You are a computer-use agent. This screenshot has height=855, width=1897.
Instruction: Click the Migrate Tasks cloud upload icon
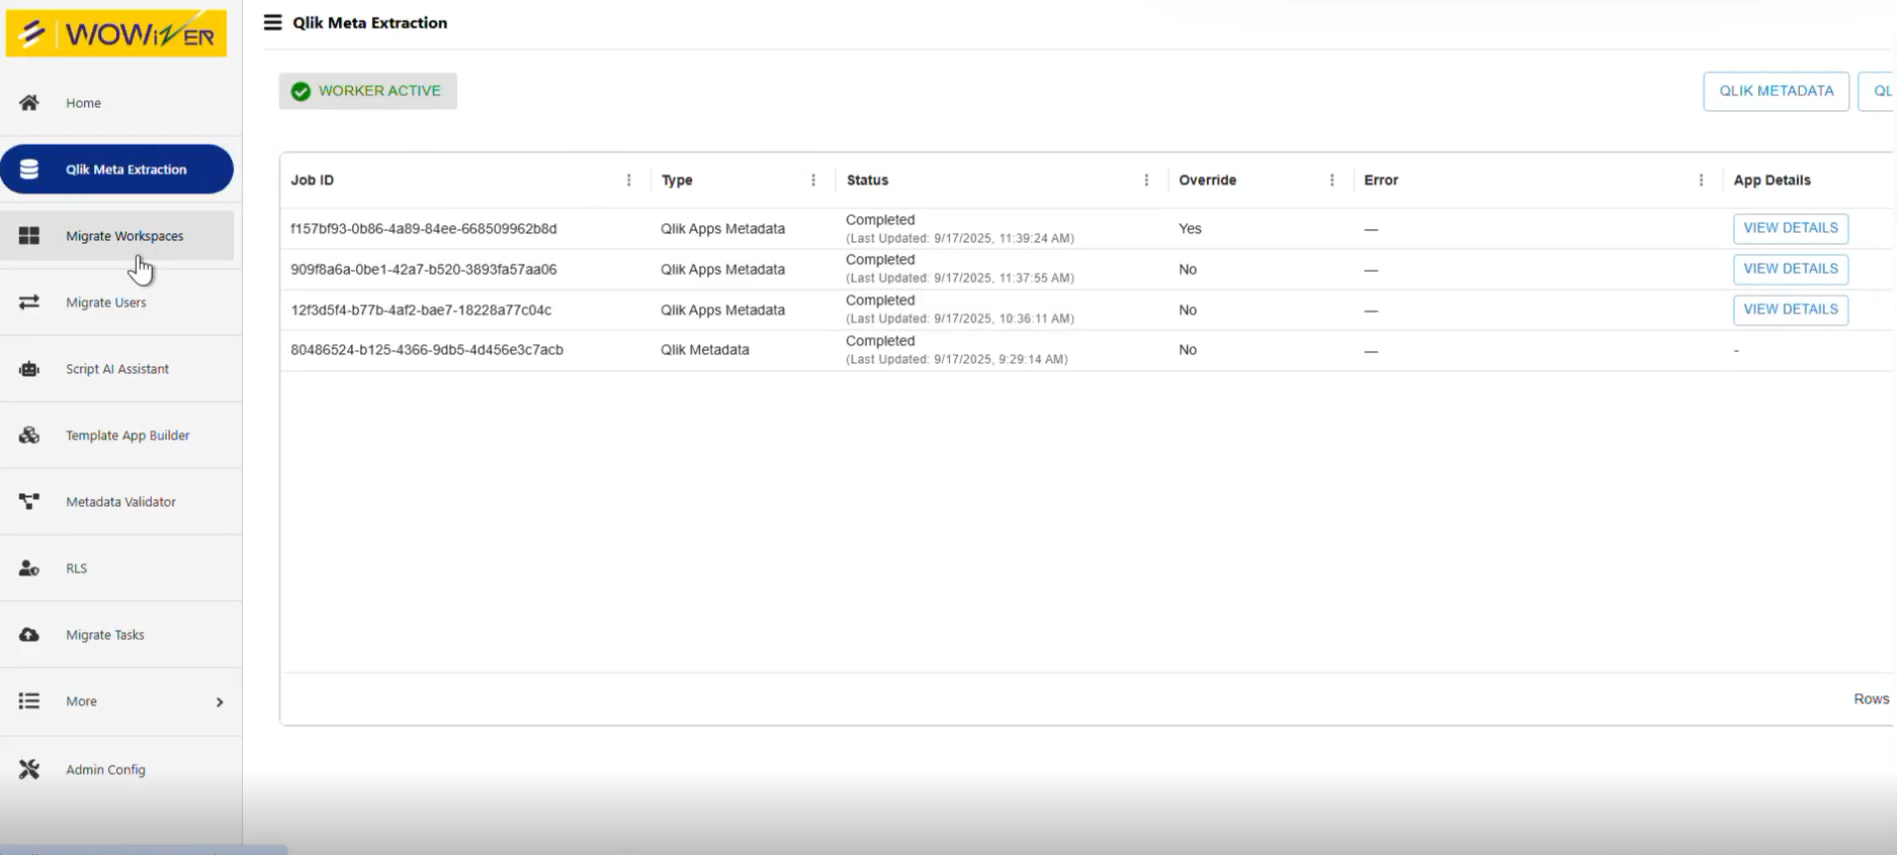tap(29, 635)
